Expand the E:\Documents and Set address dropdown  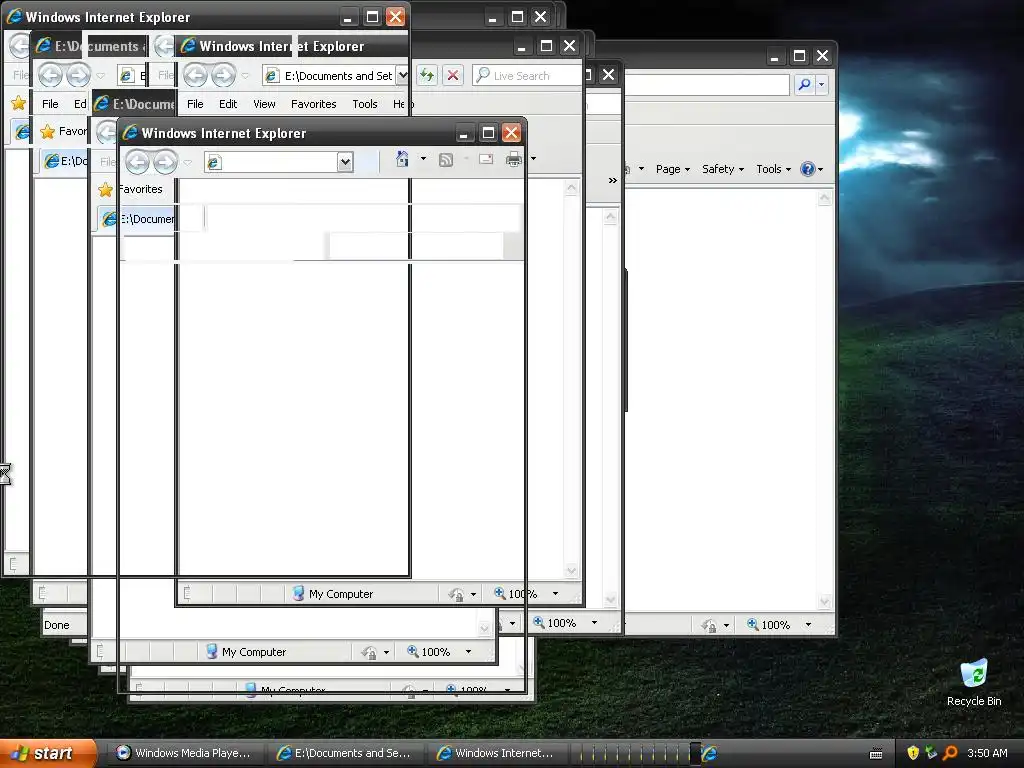(x=402, y=75)
